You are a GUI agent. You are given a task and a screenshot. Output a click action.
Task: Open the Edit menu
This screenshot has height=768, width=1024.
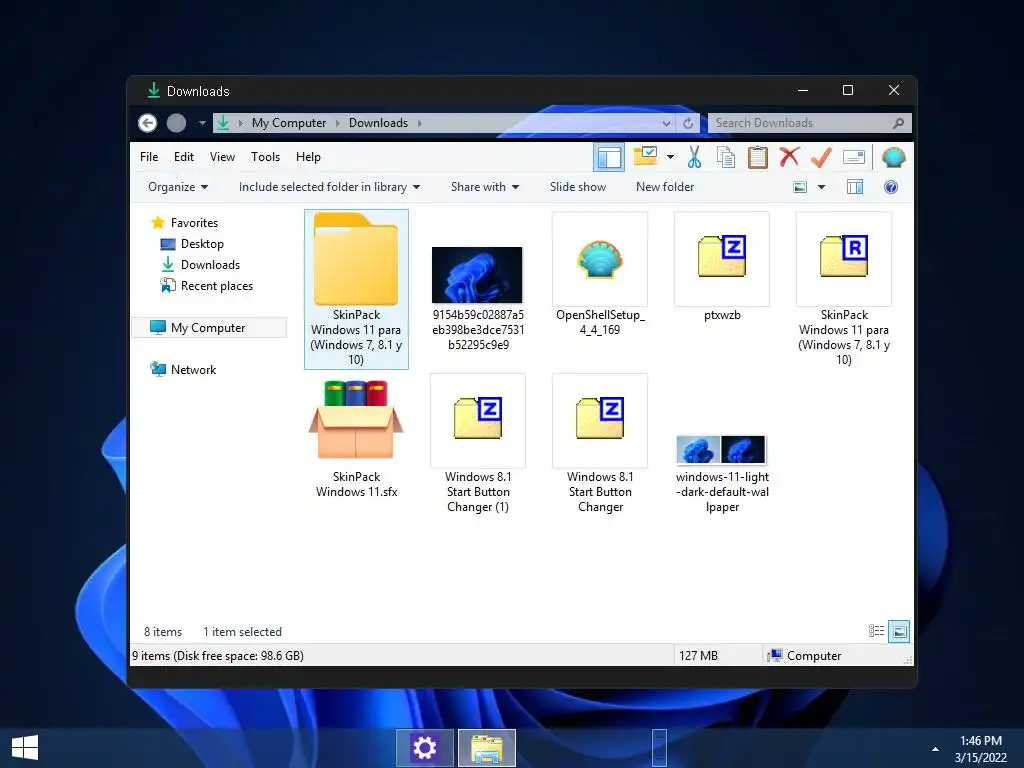point(184,157)
